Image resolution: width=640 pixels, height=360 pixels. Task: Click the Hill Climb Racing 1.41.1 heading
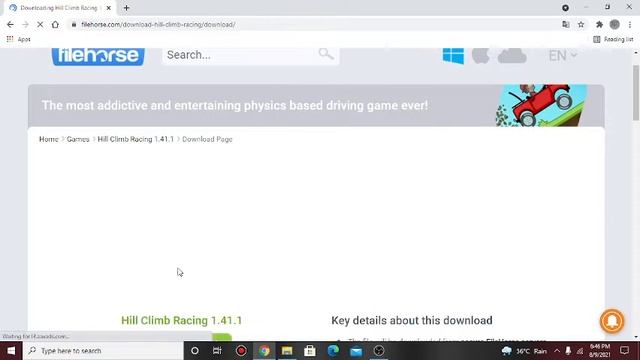pyautogui.click(x=182, y=320)
